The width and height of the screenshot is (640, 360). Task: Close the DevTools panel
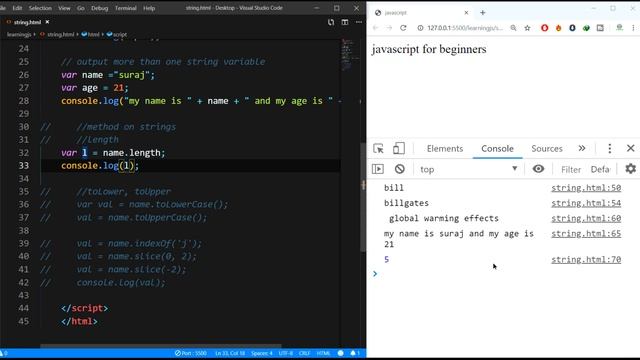coord(631,148)
